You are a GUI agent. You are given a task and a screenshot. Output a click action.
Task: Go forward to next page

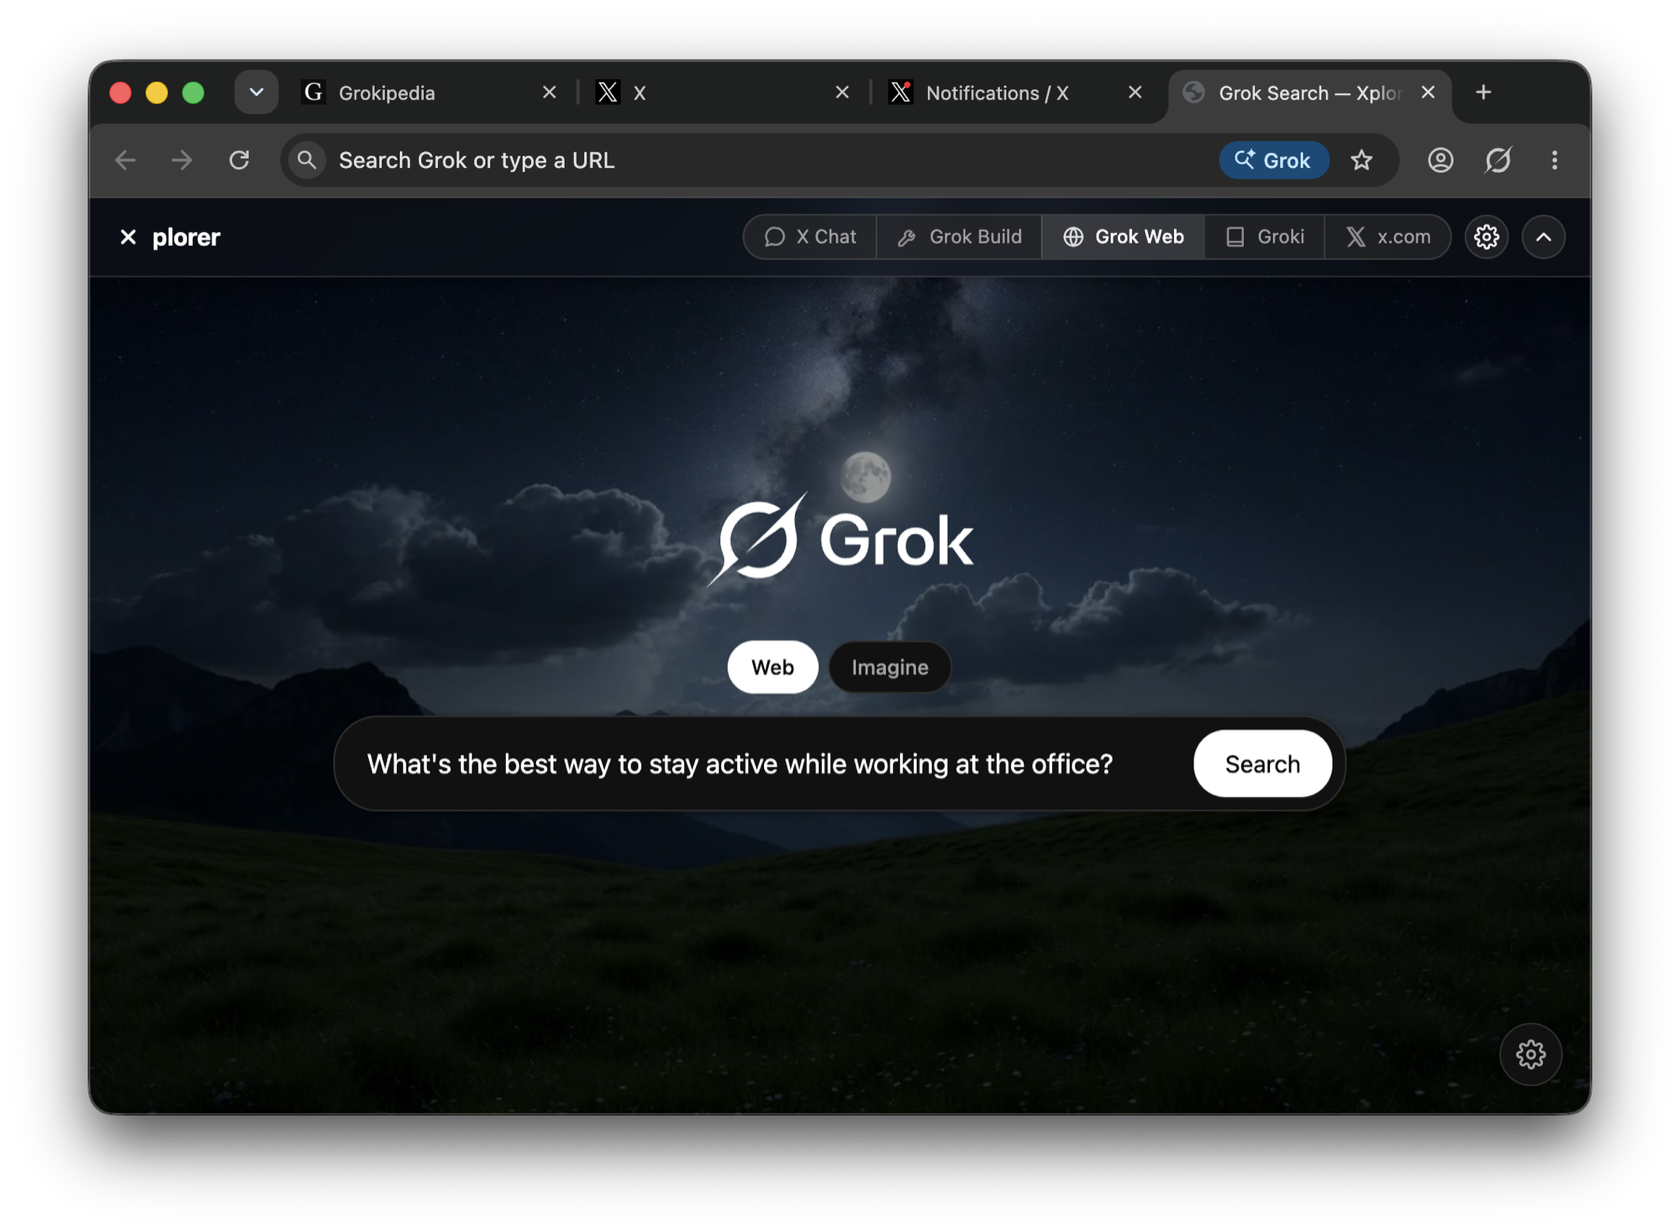(x=182, y=160)
